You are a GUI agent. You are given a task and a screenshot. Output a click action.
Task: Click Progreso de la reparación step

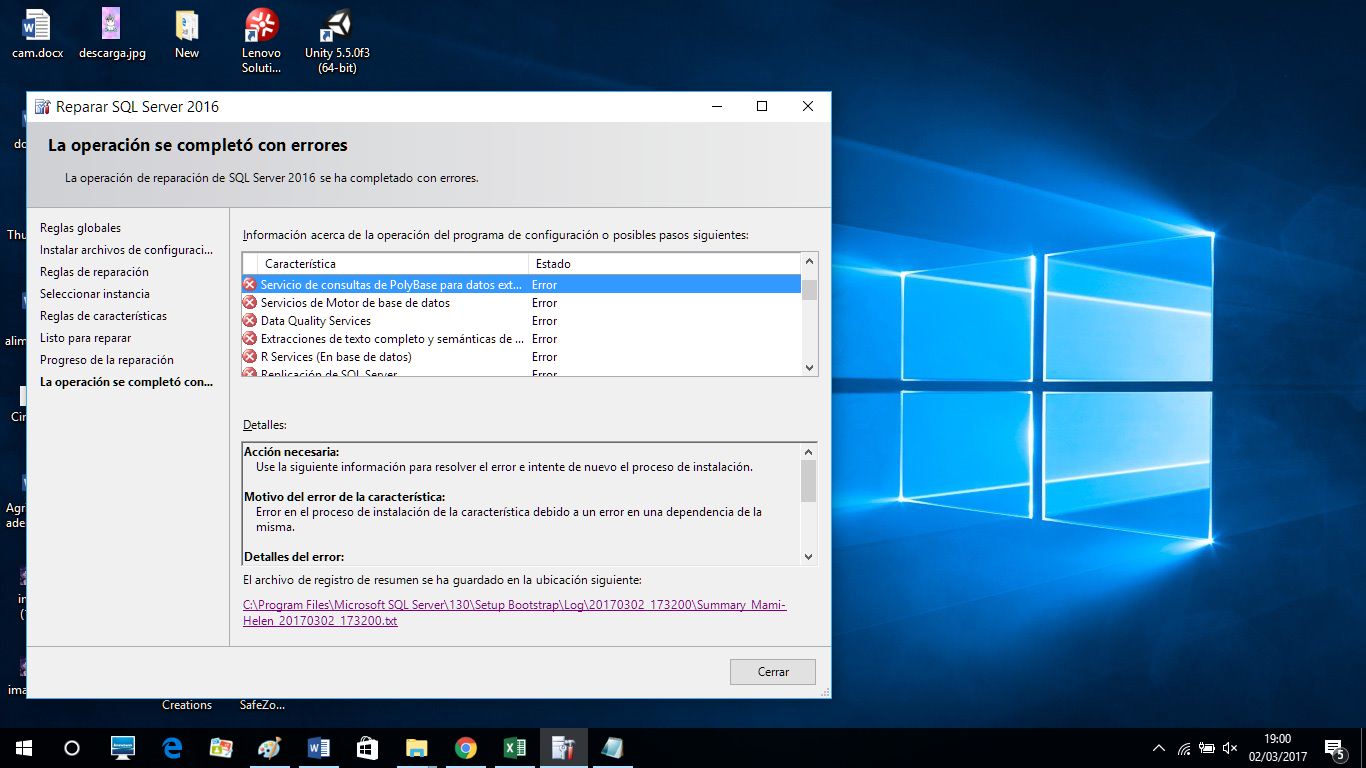point(107,360)
